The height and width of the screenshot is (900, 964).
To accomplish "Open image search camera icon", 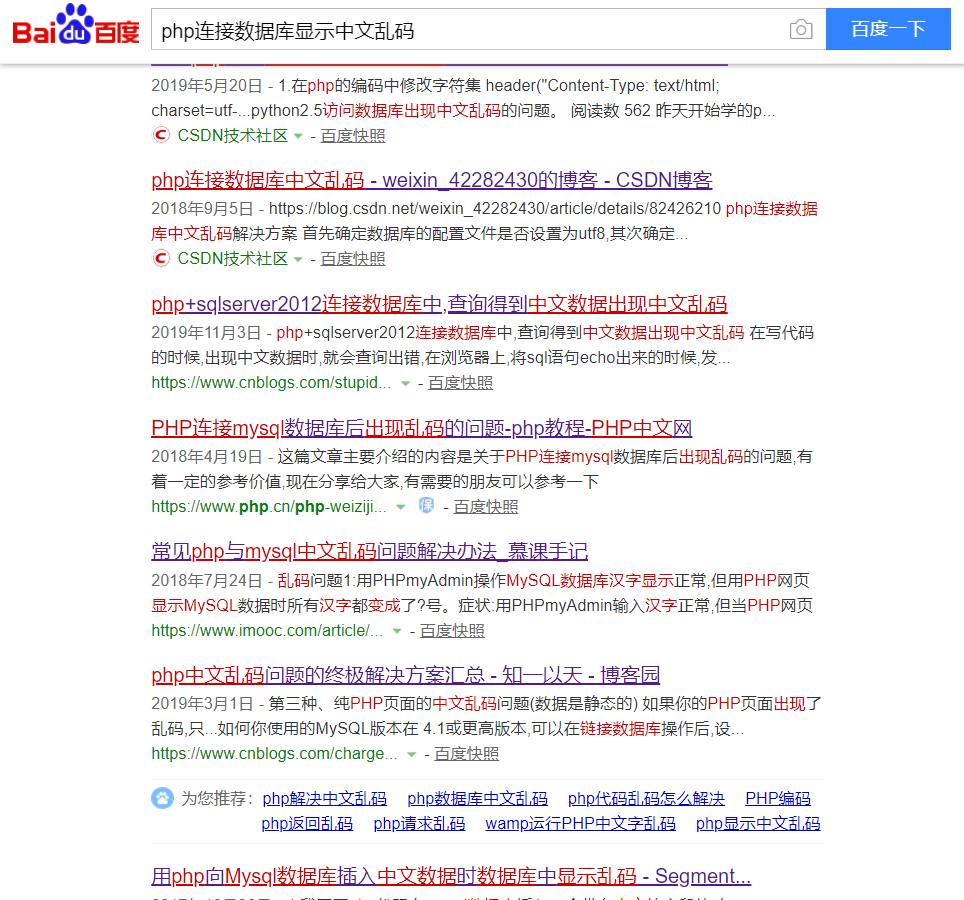I will (800, 29).
